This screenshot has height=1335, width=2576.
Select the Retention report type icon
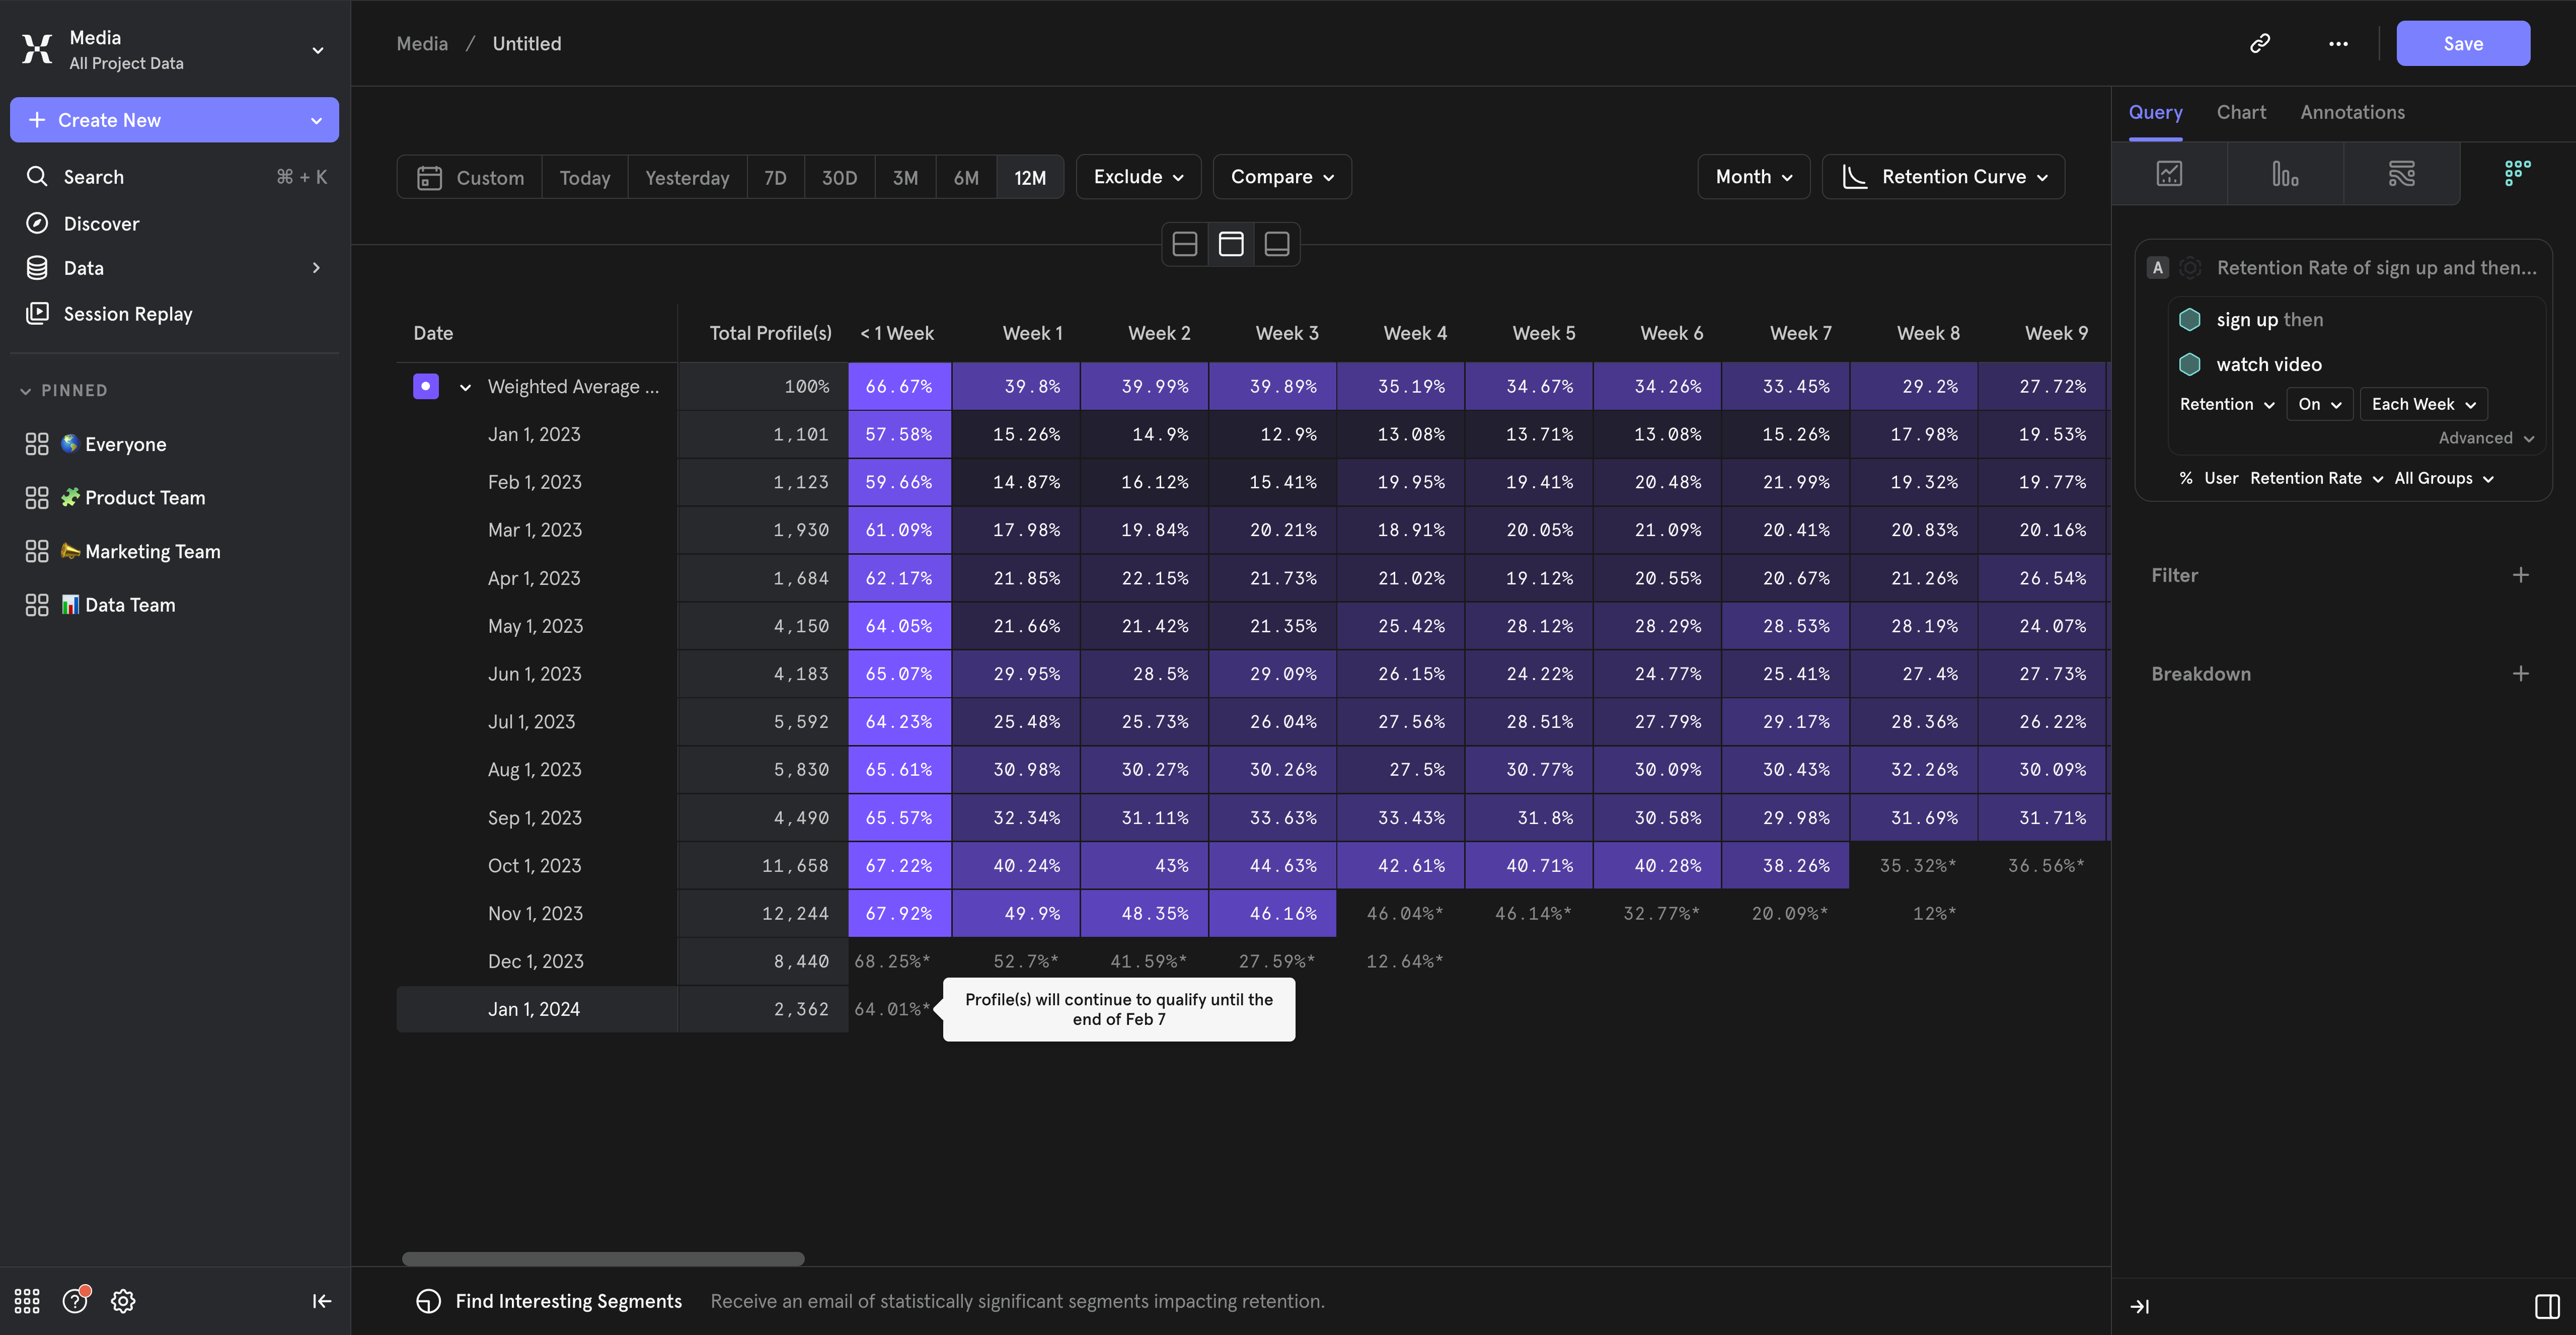pos(2517,173)
